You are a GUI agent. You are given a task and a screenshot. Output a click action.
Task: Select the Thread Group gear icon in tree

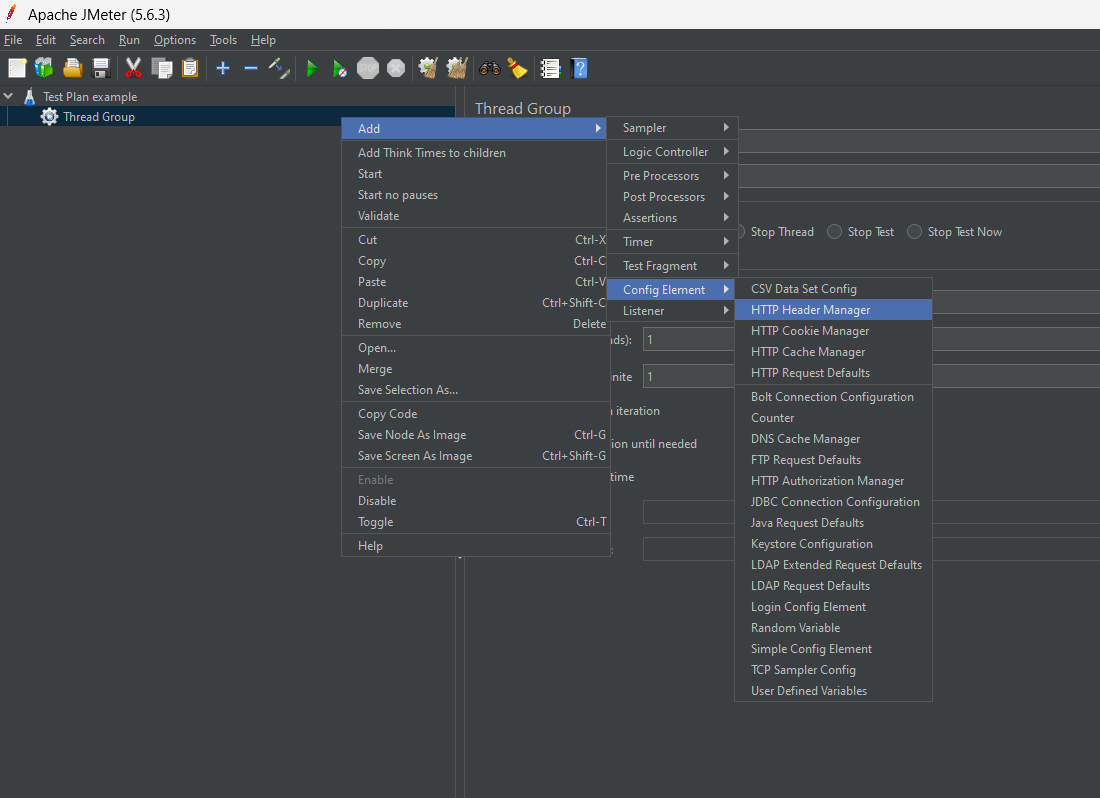tap(49, 116)
